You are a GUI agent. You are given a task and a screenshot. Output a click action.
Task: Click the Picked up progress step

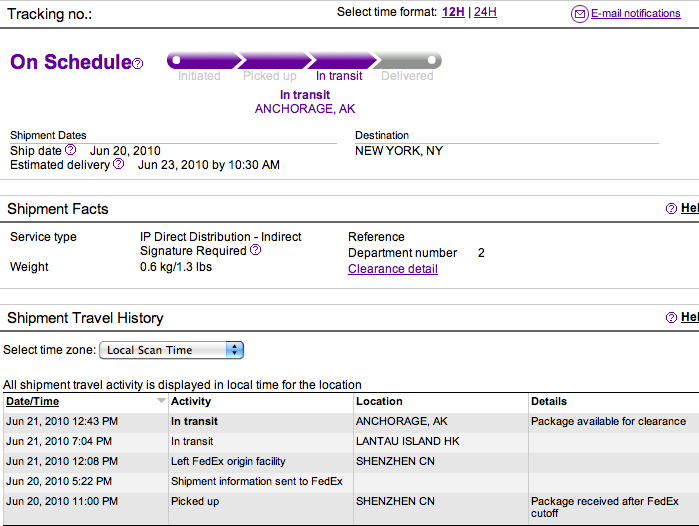click(x=269, y=61)
